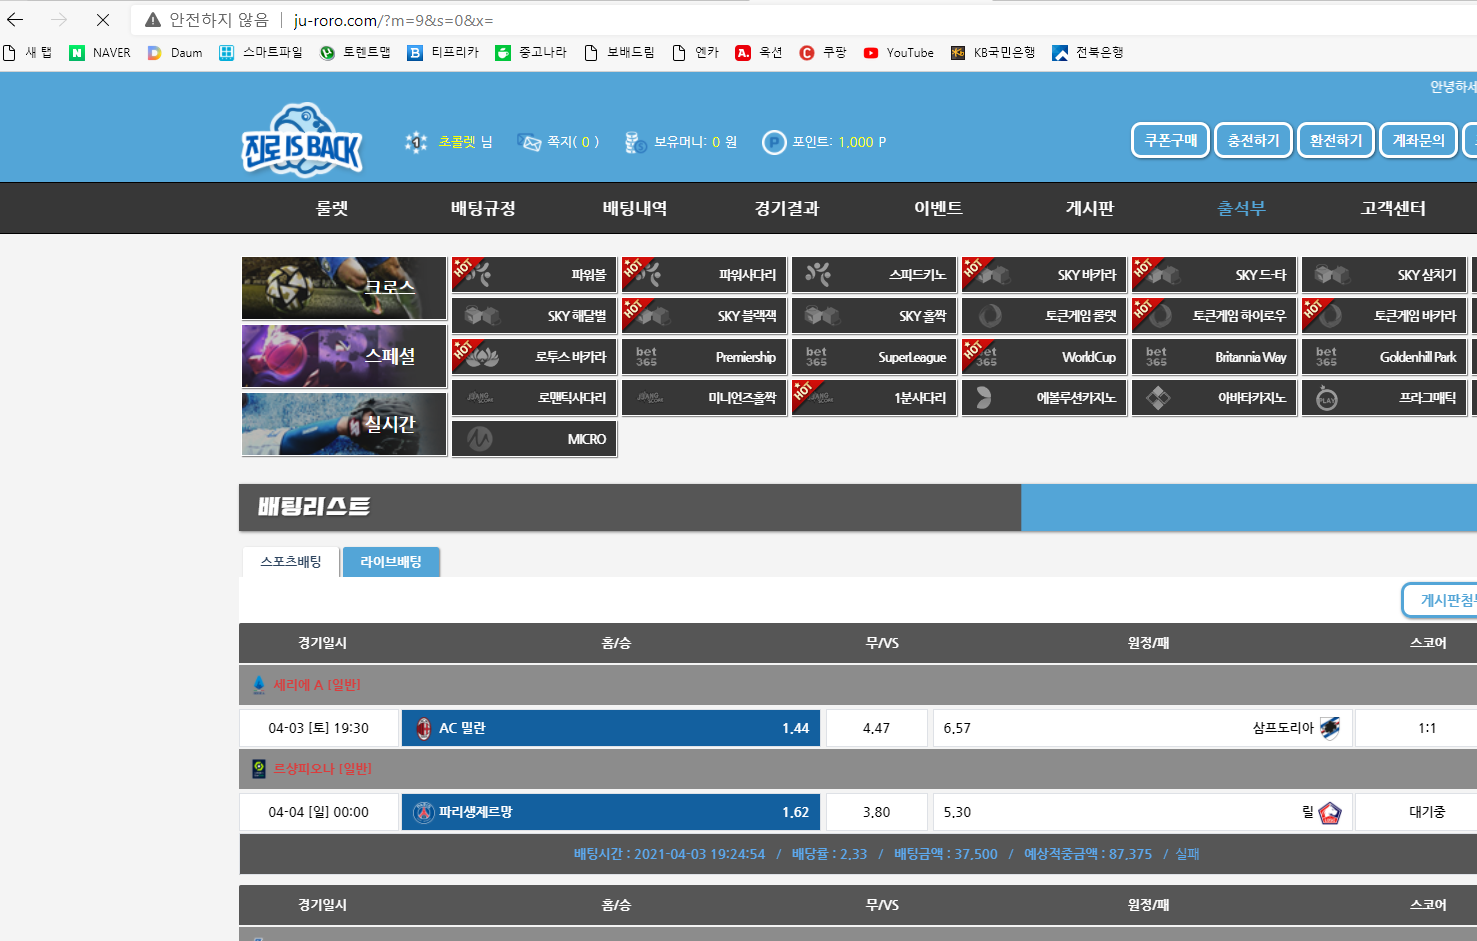This screenshot has width=1477, height=941.
Task: Open the messages envelope icon (쪽지)
Action: tap(529, 142)
